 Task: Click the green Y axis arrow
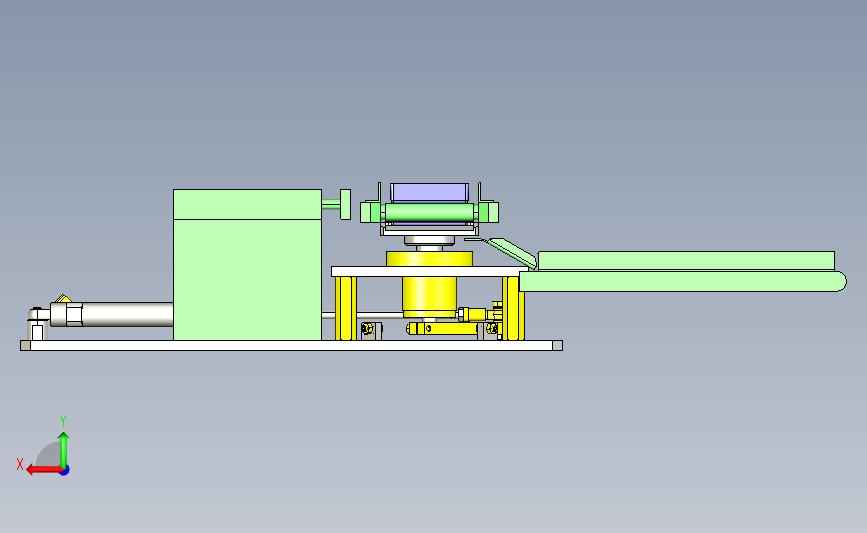[64, 450]
